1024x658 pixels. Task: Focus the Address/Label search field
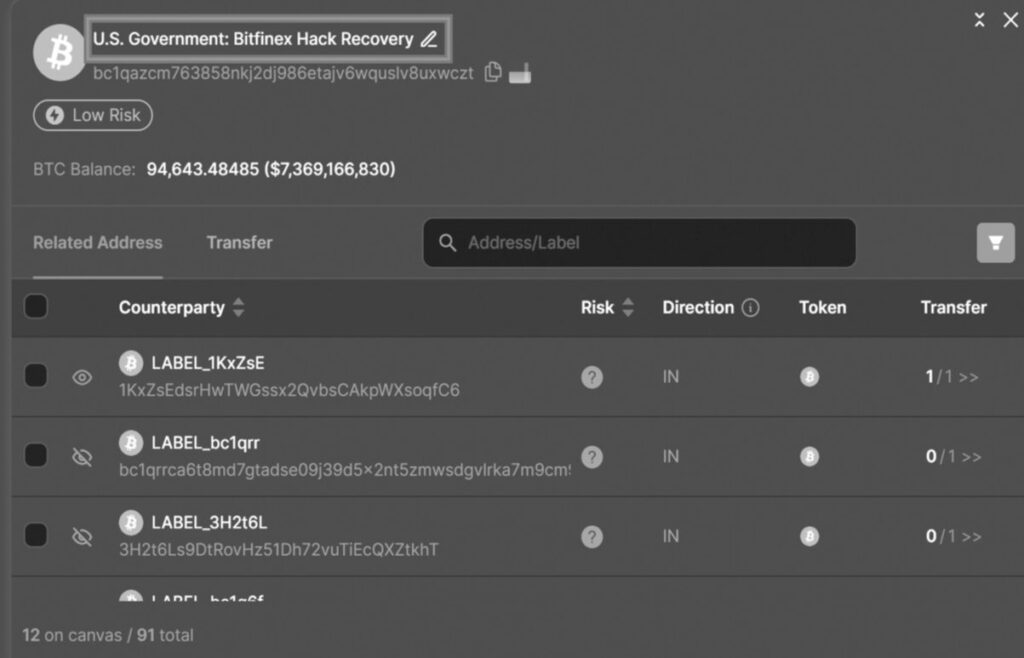639,243
